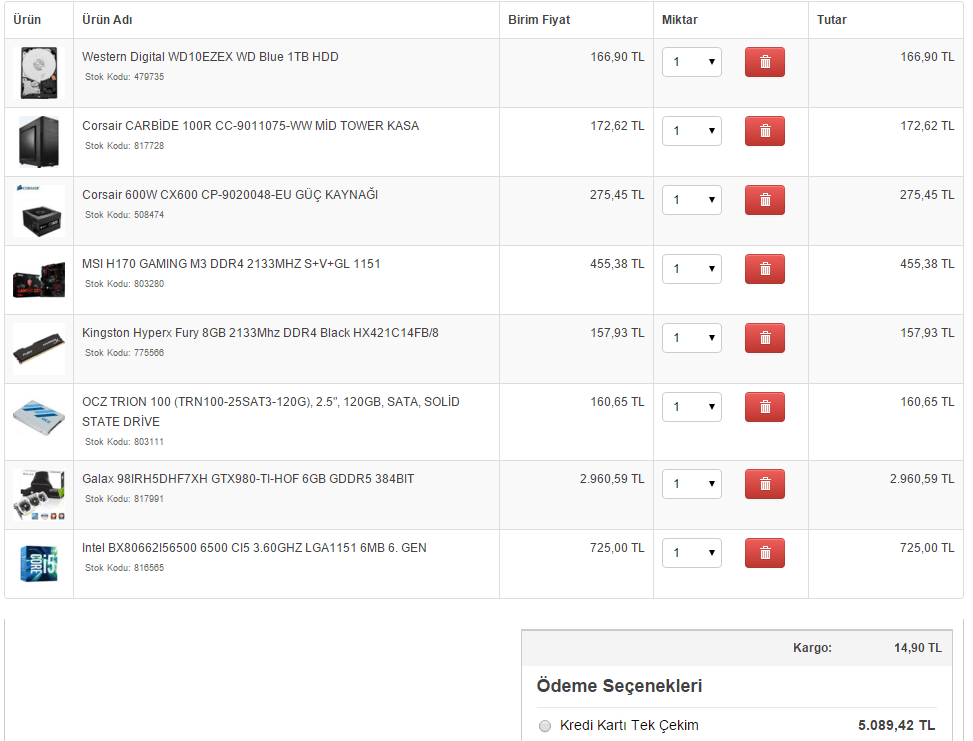Open quantity dropdown for Intel i5 6500
Viewport: 973px width, 741px height.
[692, 553]
